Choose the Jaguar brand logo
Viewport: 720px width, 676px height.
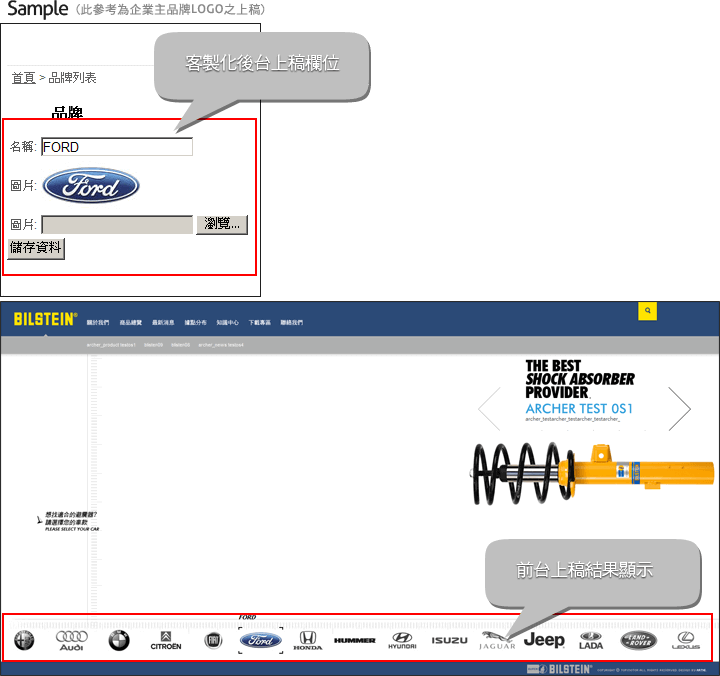(497, 640)
